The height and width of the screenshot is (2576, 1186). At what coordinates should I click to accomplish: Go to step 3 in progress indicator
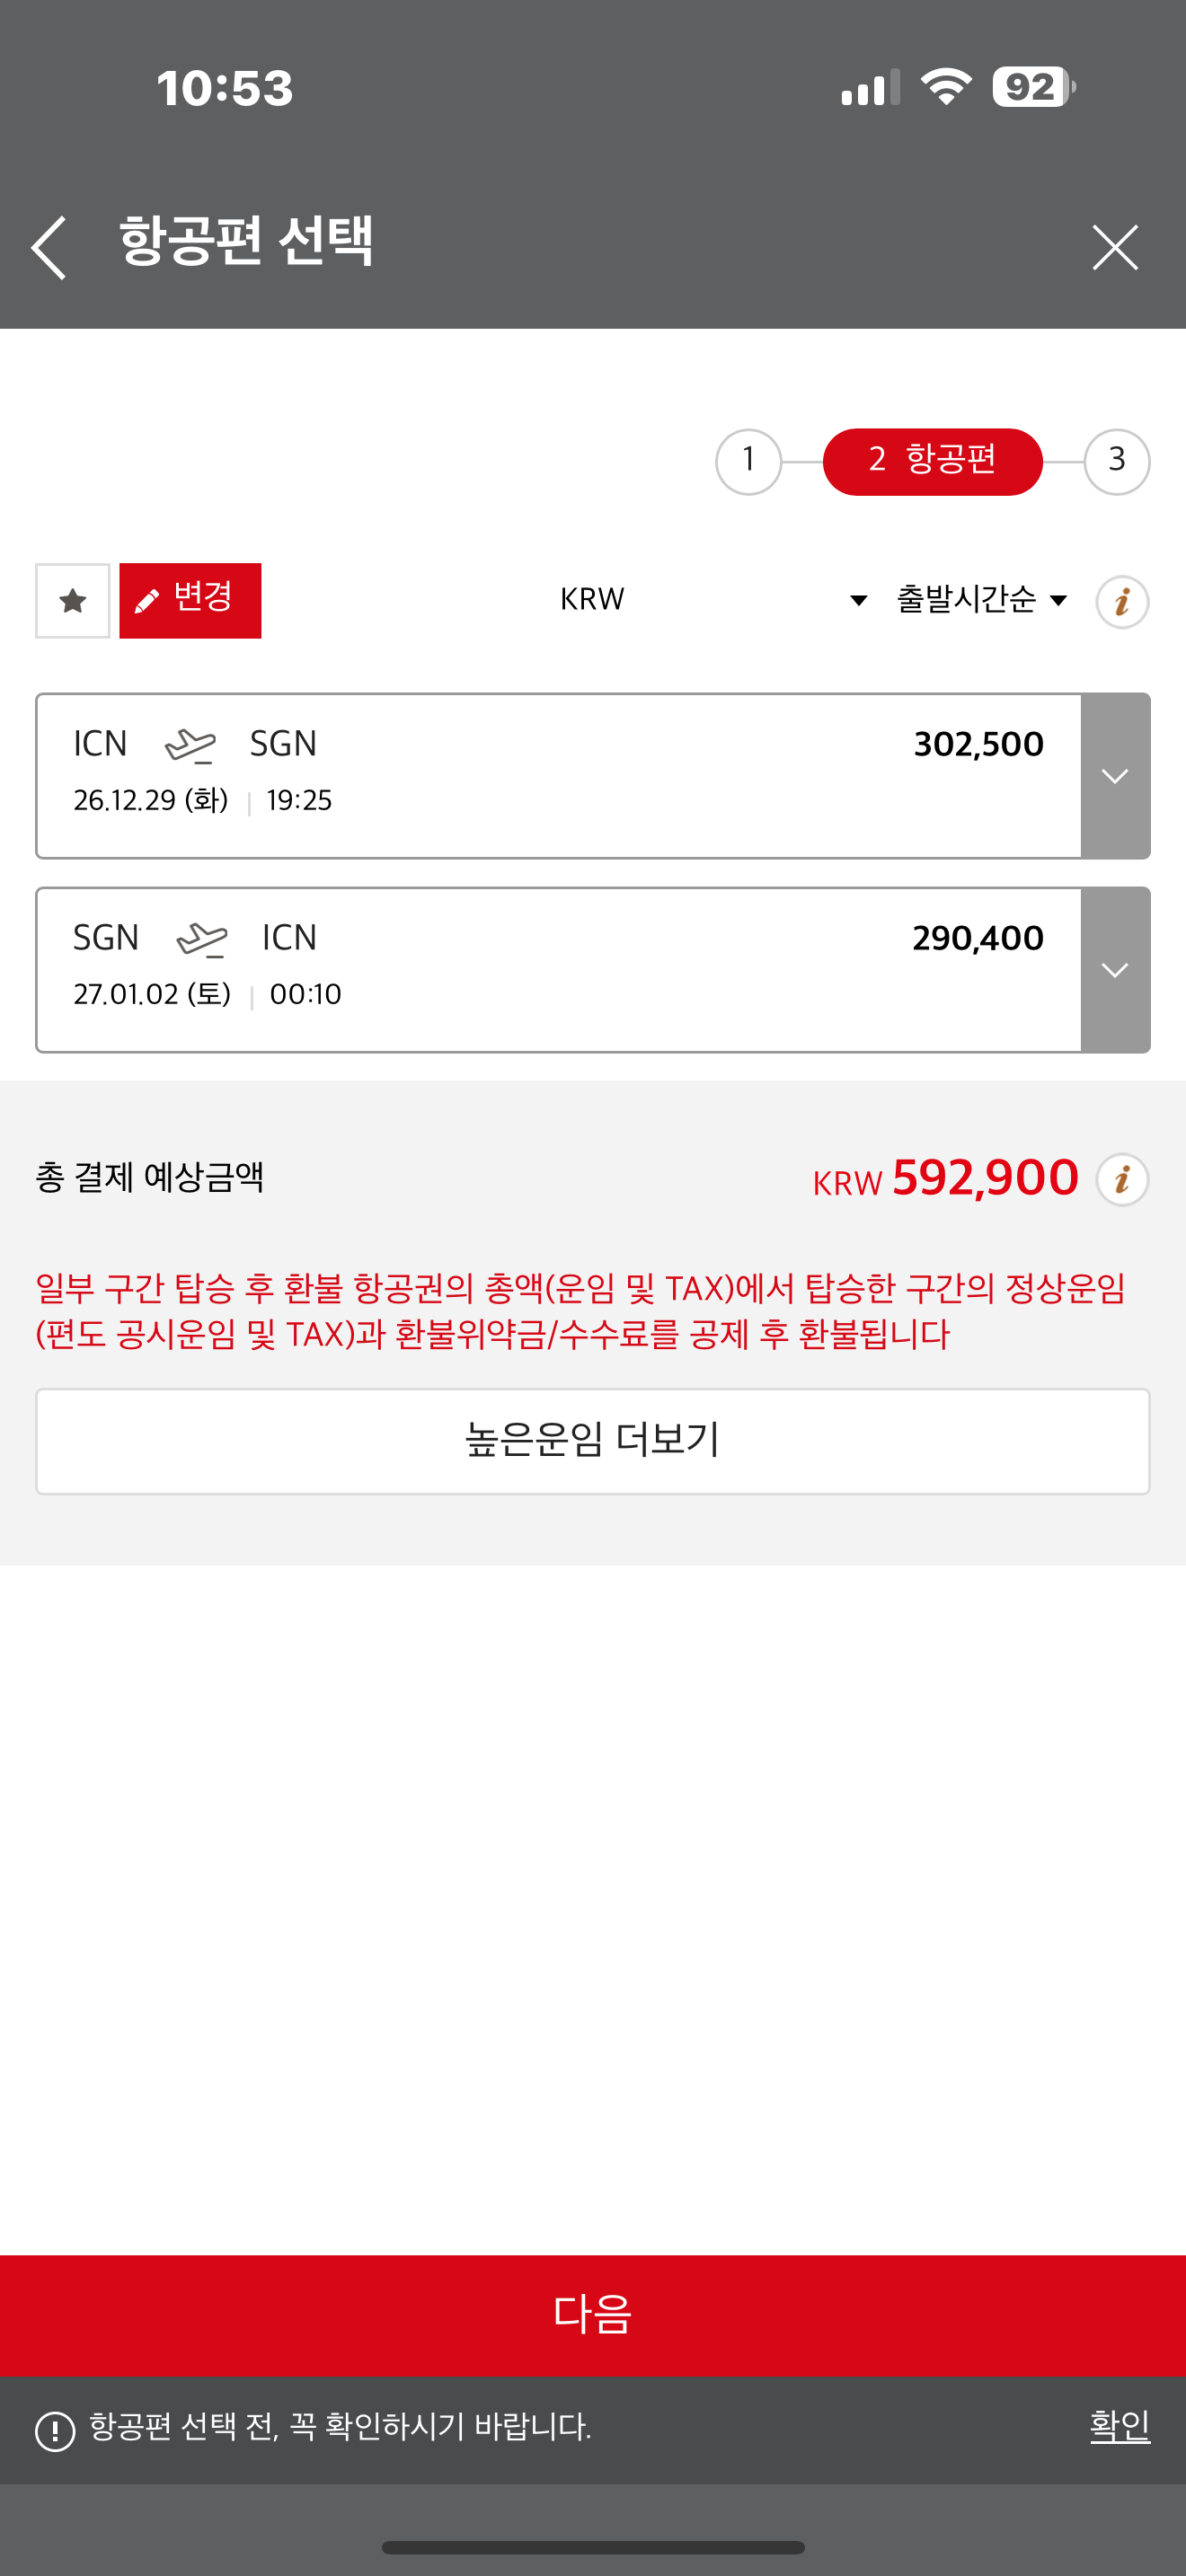point(1116,462)
